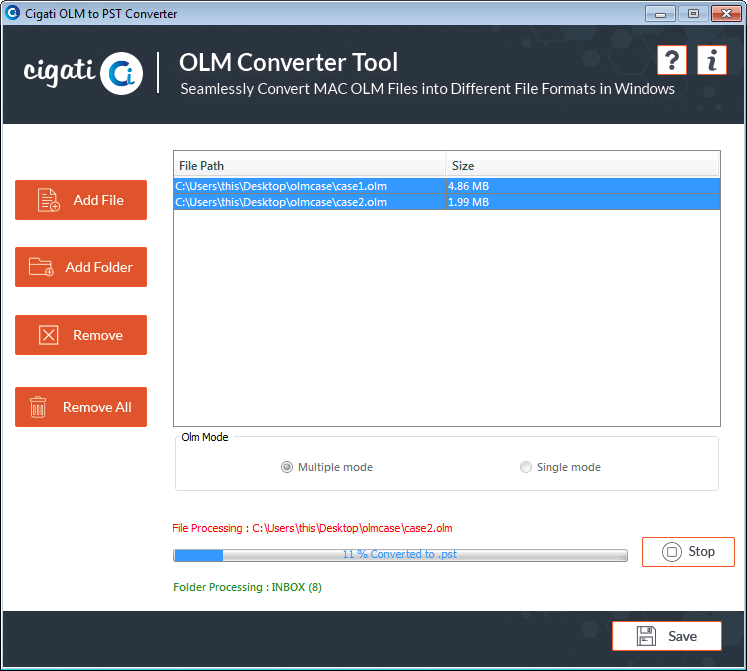The image size is (747, 671).
Task: Click the Size column header
Action: (x=582, y=166)
